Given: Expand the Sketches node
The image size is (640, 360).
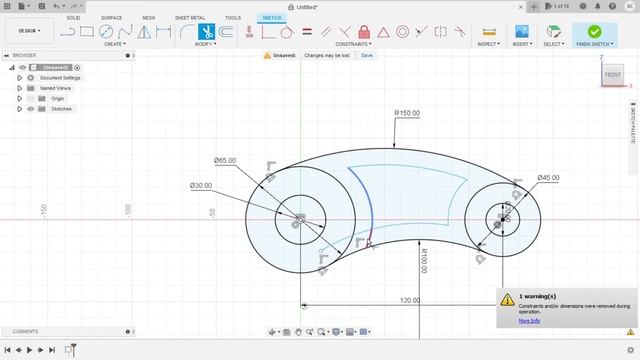Looking at the screenshot, I should coord(19,109).
